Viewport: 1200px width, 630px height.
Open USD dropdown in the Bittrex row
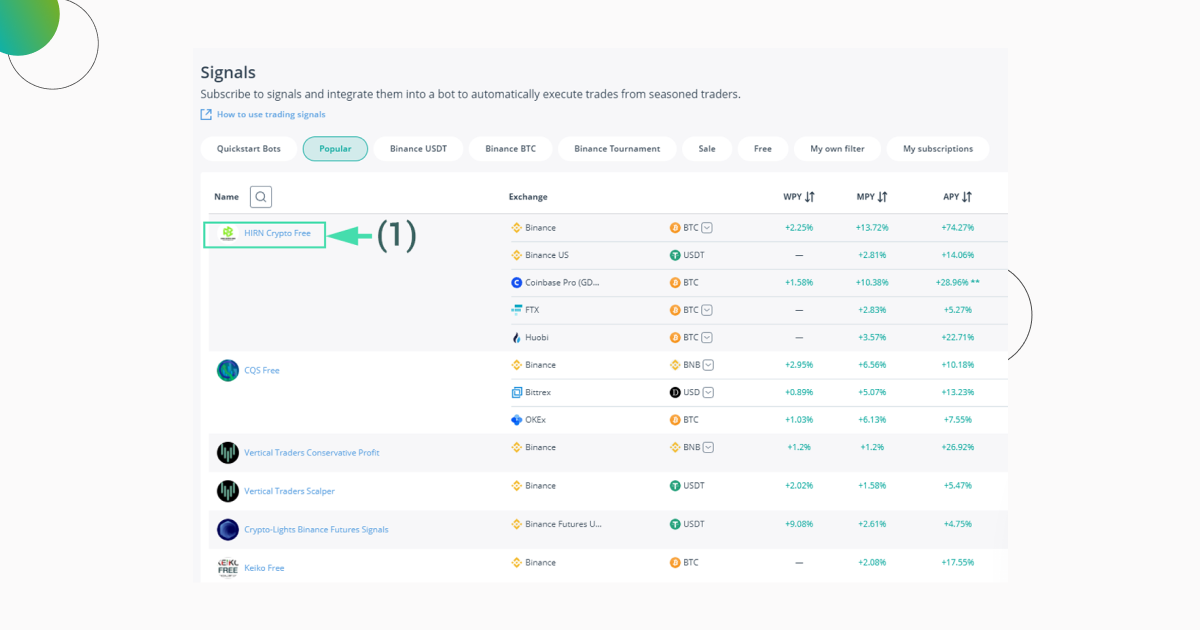[708, 392]
